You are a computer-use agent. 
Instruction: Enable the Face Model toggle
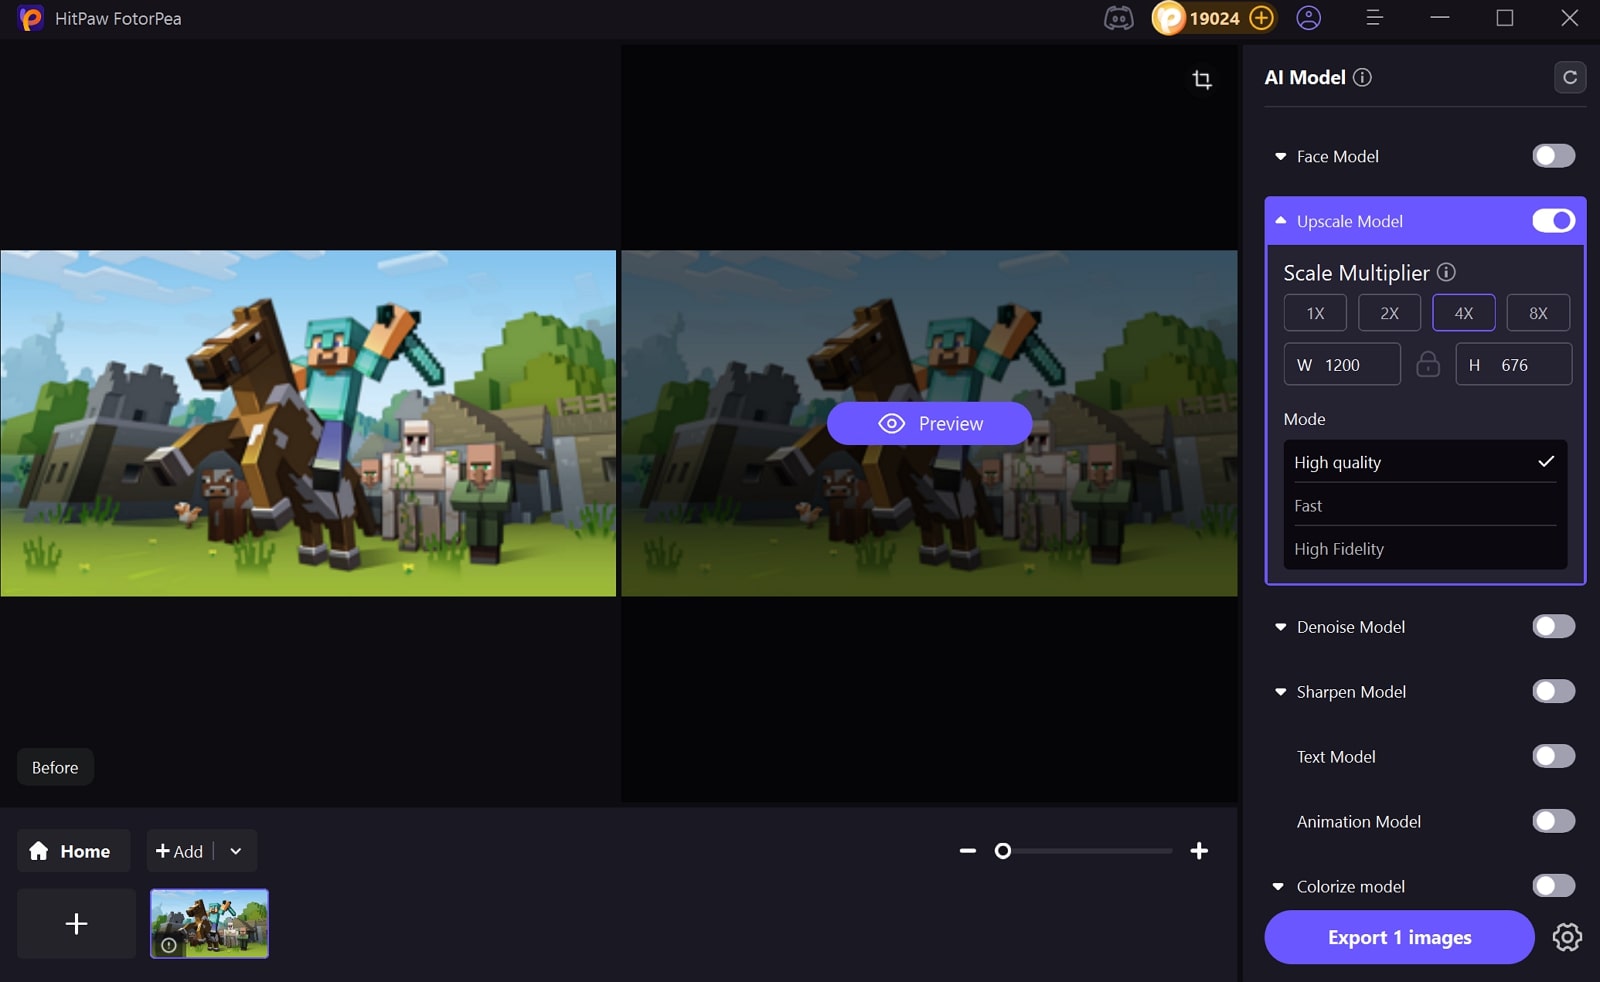point(1553,156)
